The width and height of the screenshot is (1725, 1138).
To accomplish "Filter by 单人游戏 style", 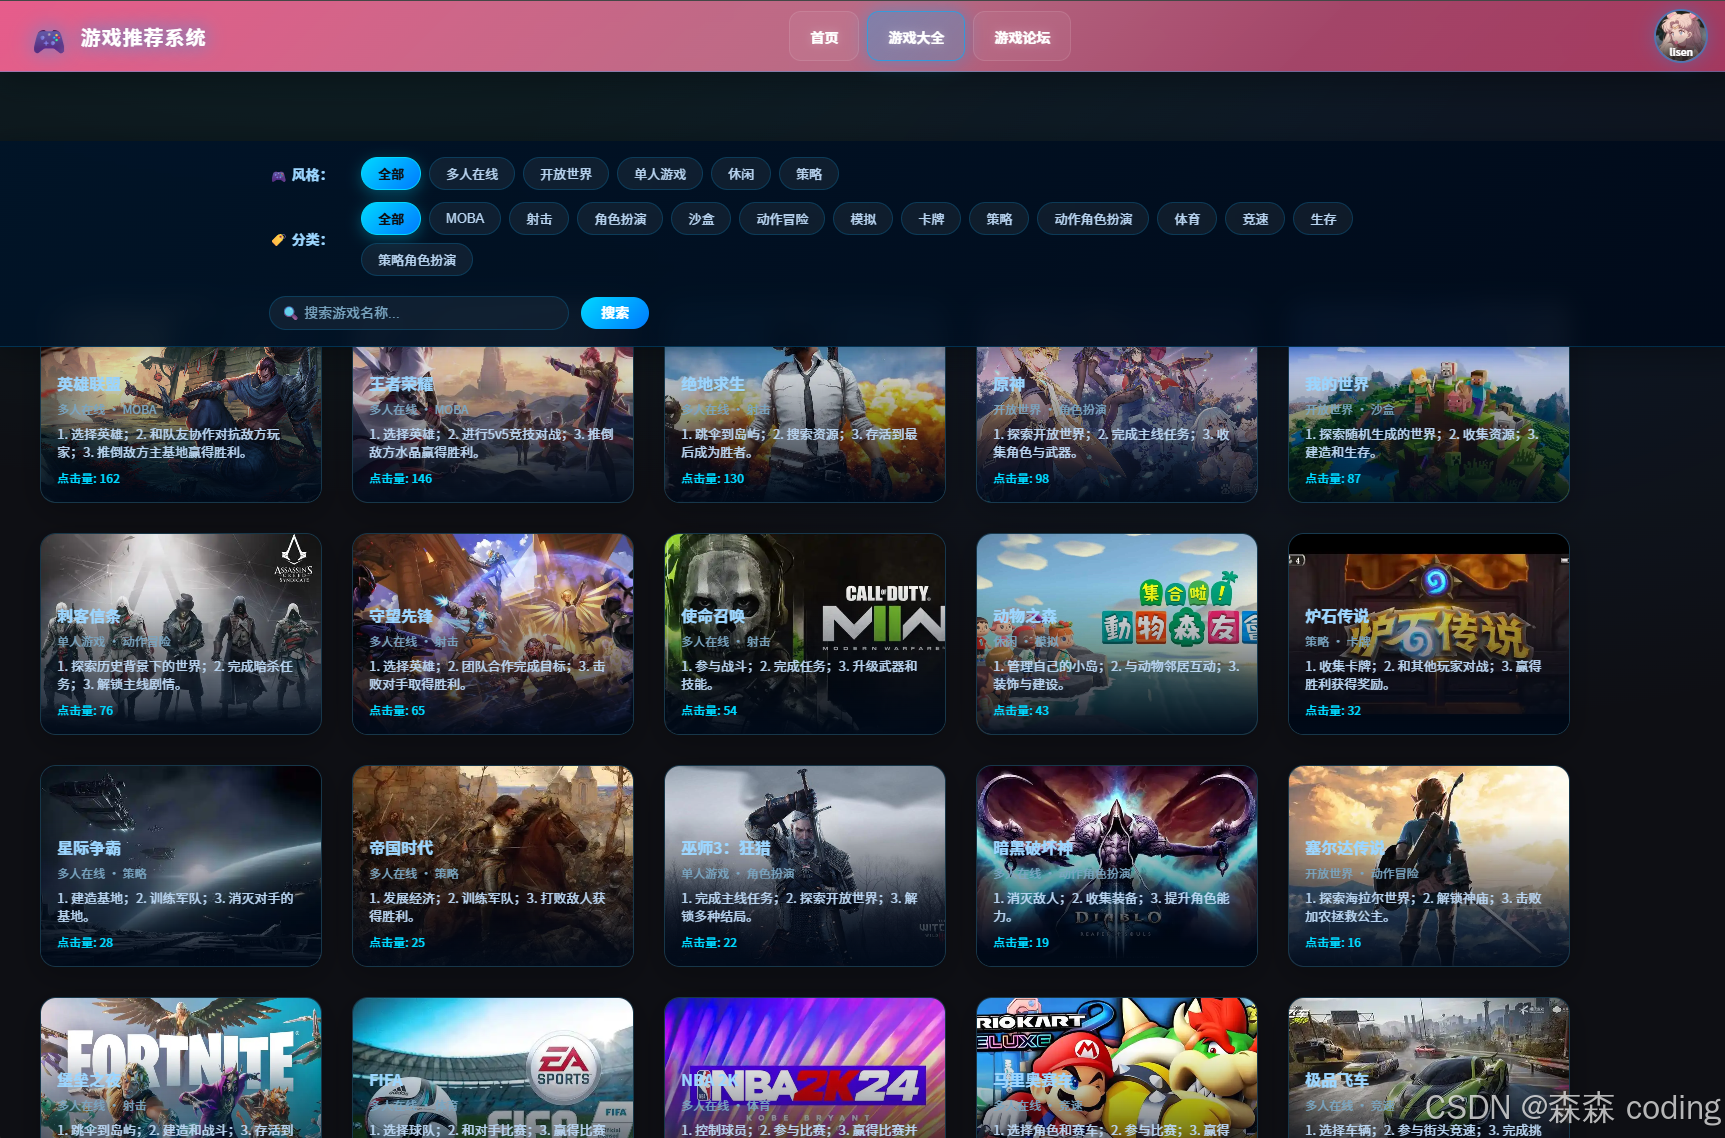I will (x=660, y=174).
